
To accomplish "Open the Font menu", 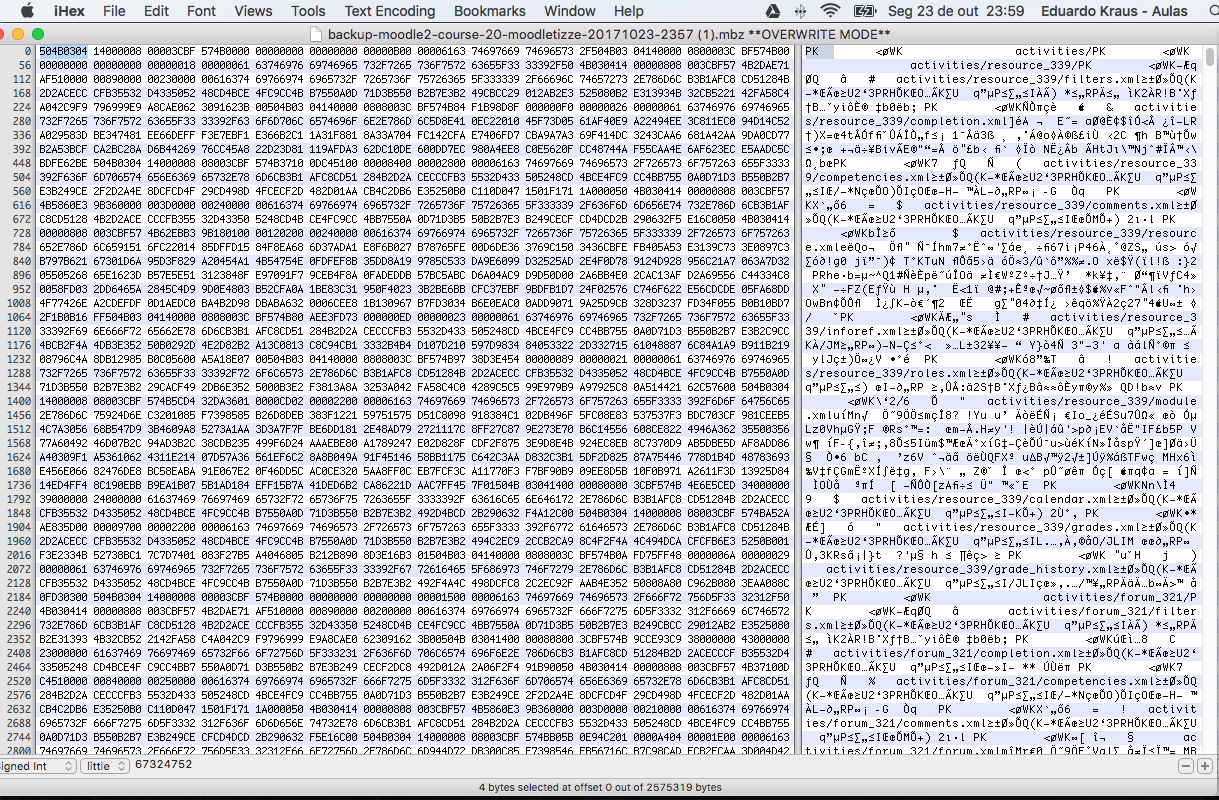I will [201, 11].
